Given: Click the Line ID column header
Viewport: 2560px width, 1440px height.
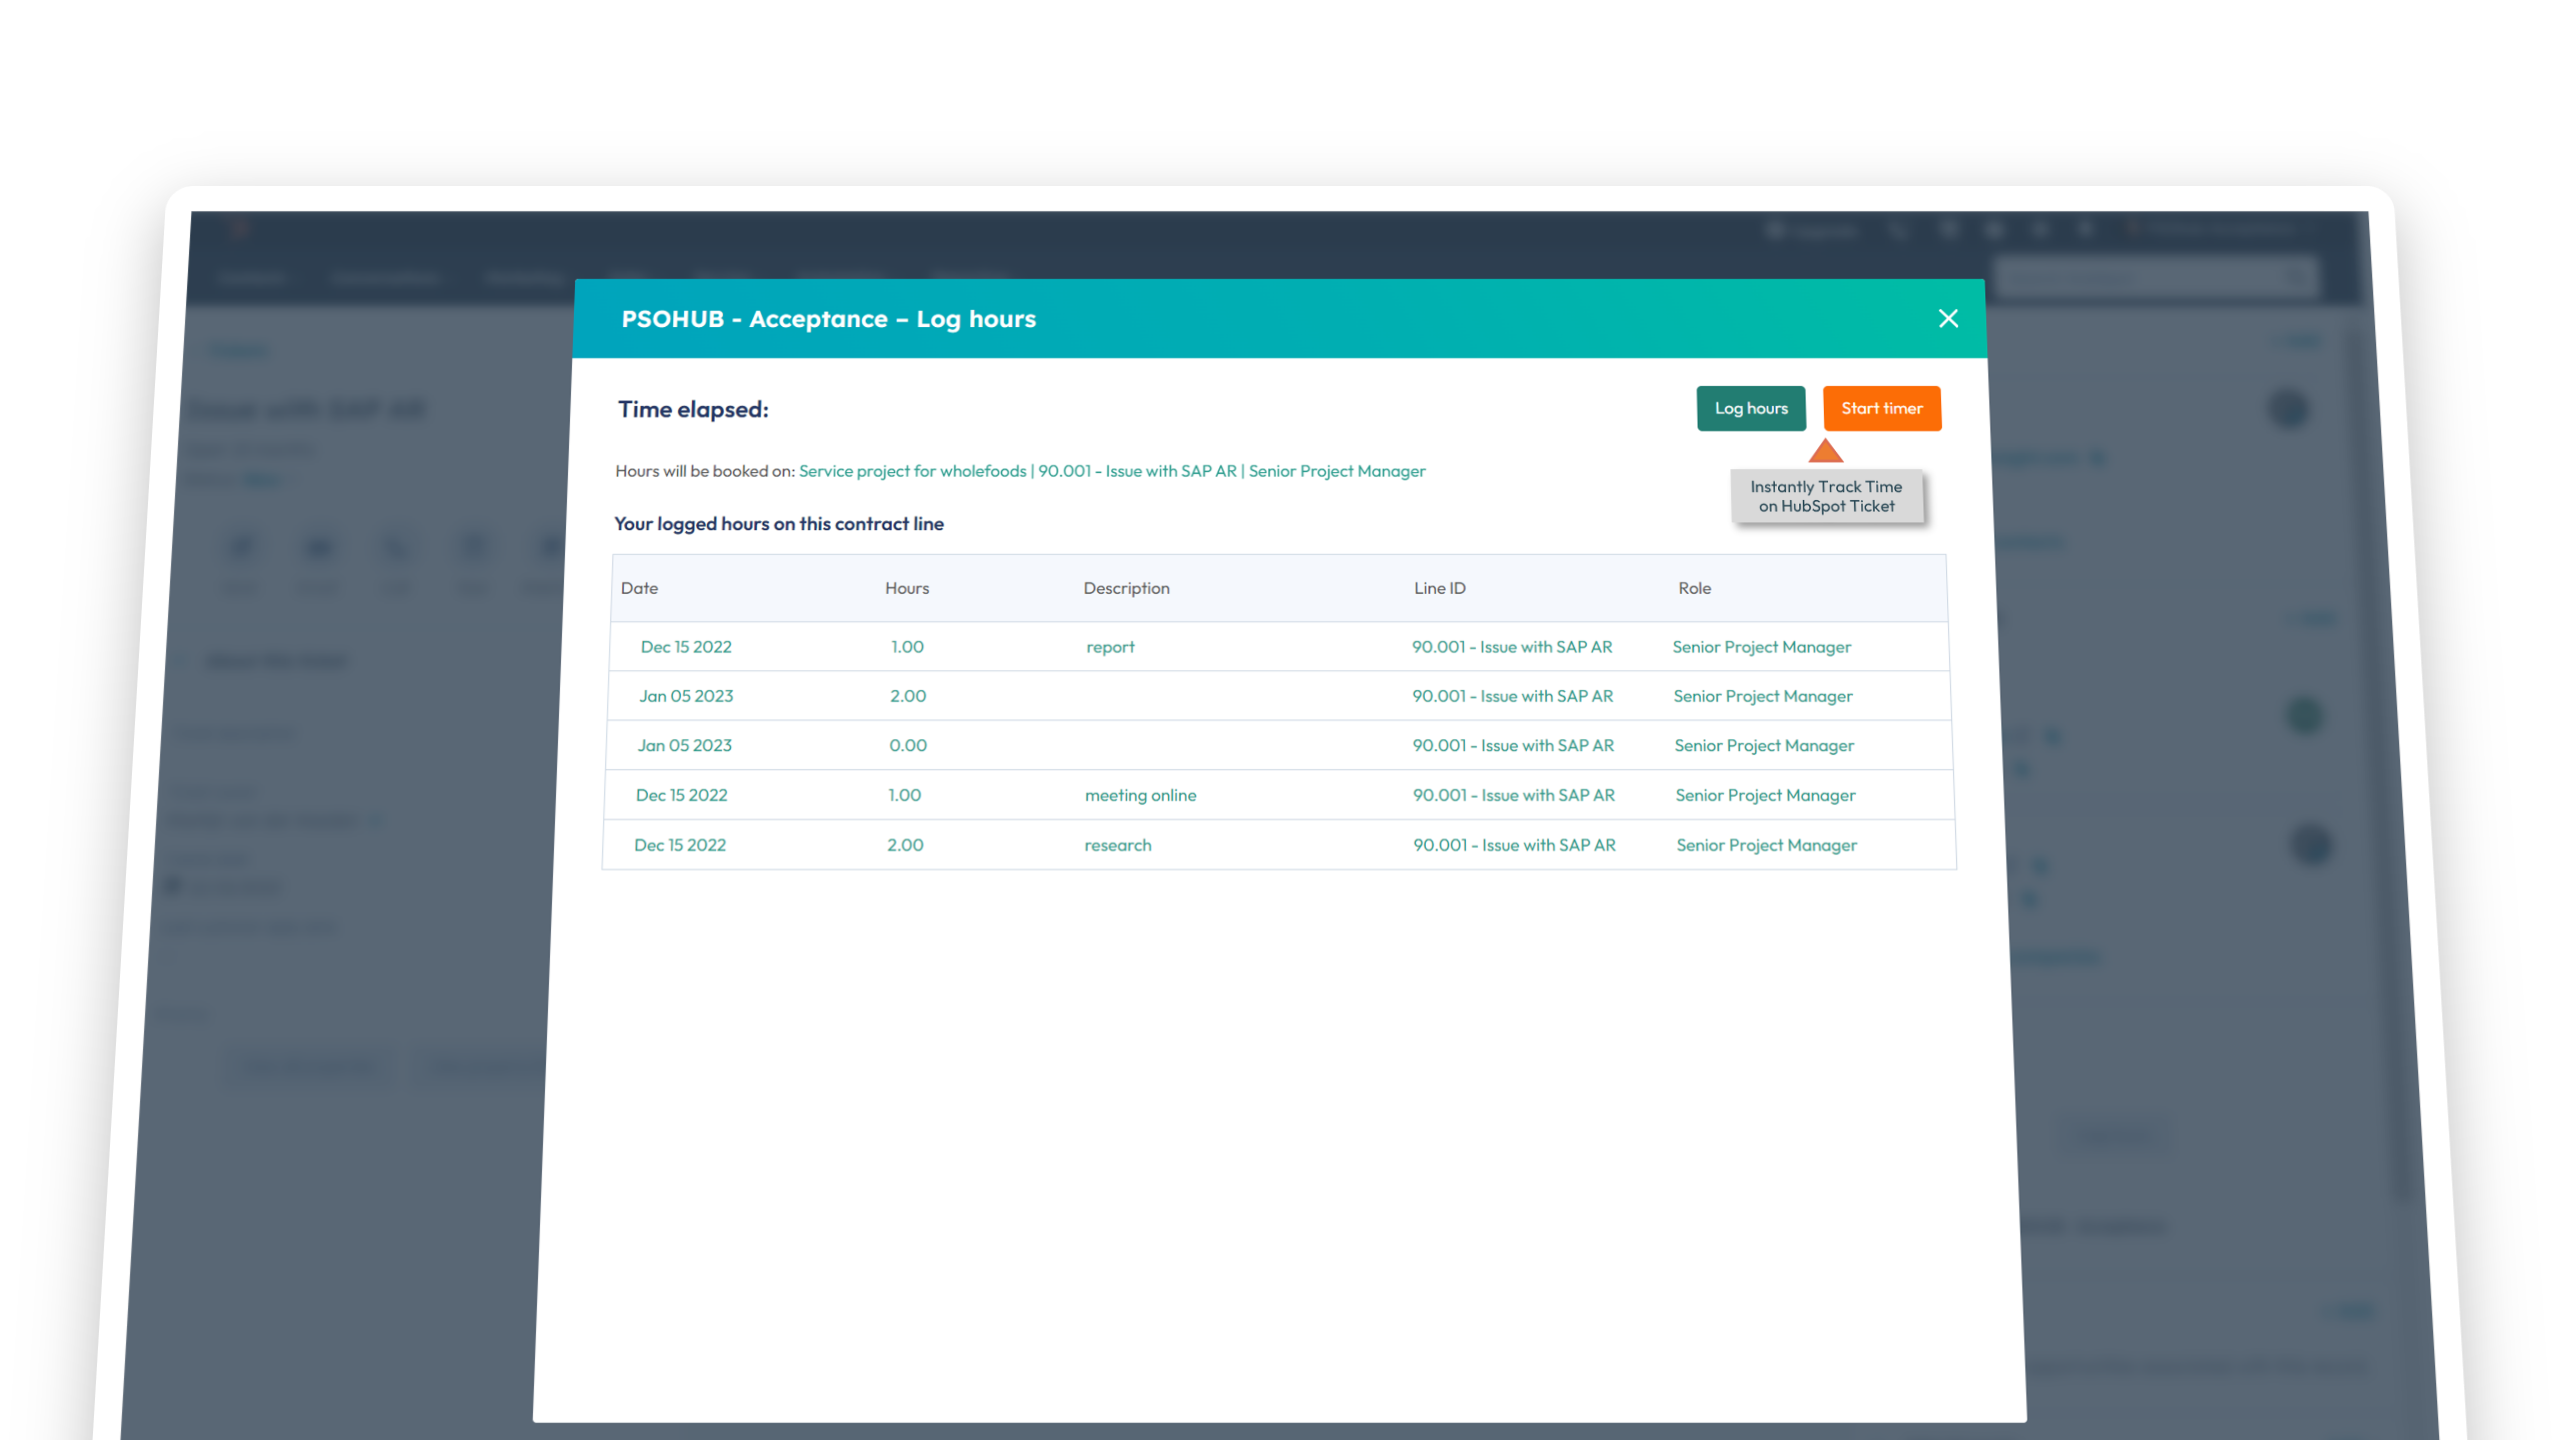Looking at the screenshot, I should click(x=1439, y=588).
